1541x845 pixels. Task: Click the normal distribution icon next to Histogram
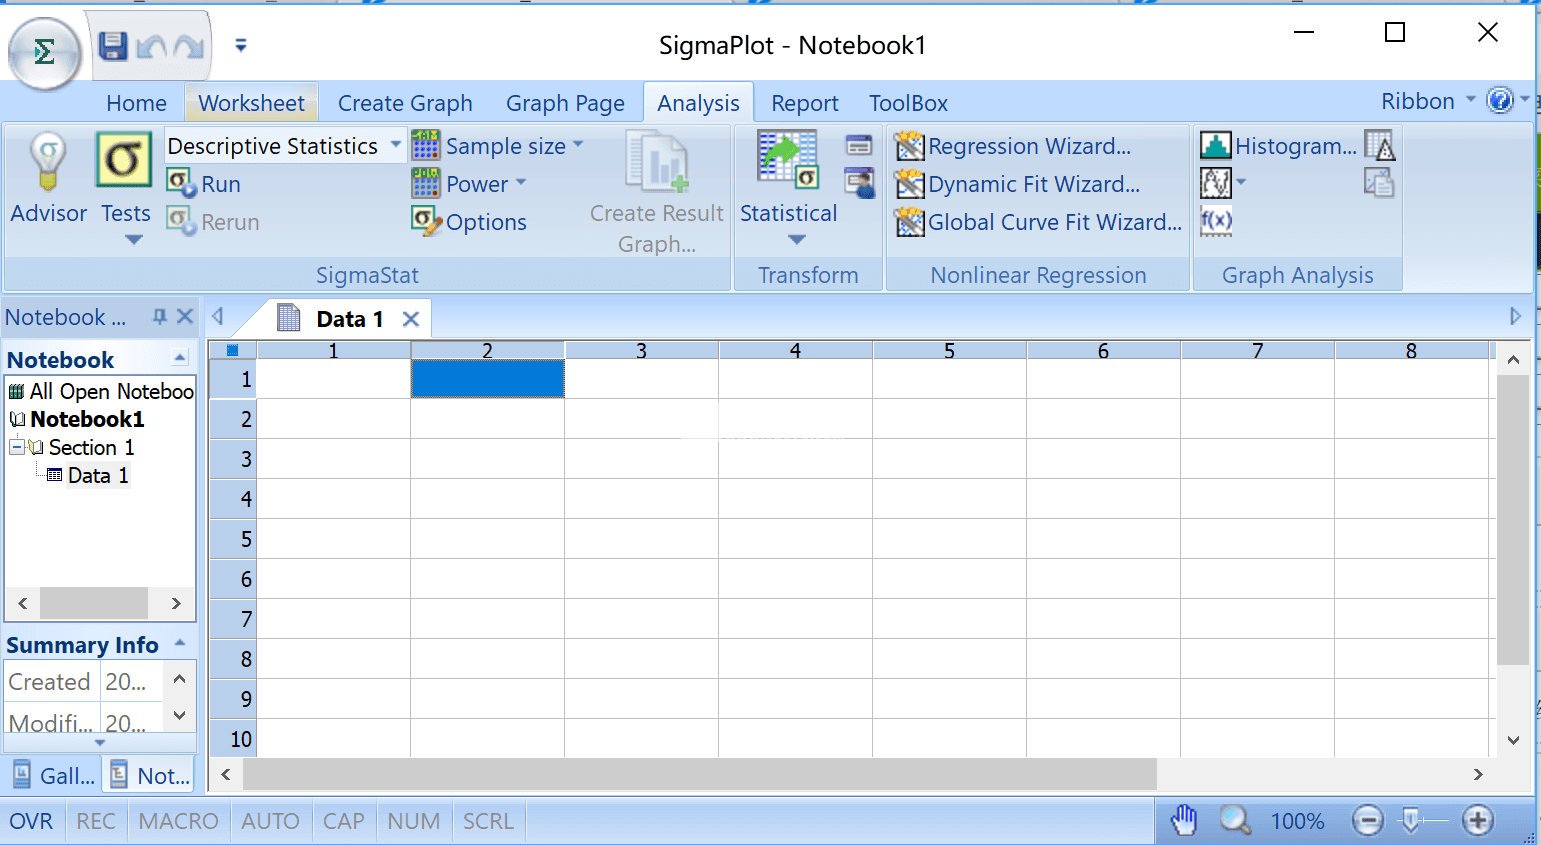coord(1380,146)
